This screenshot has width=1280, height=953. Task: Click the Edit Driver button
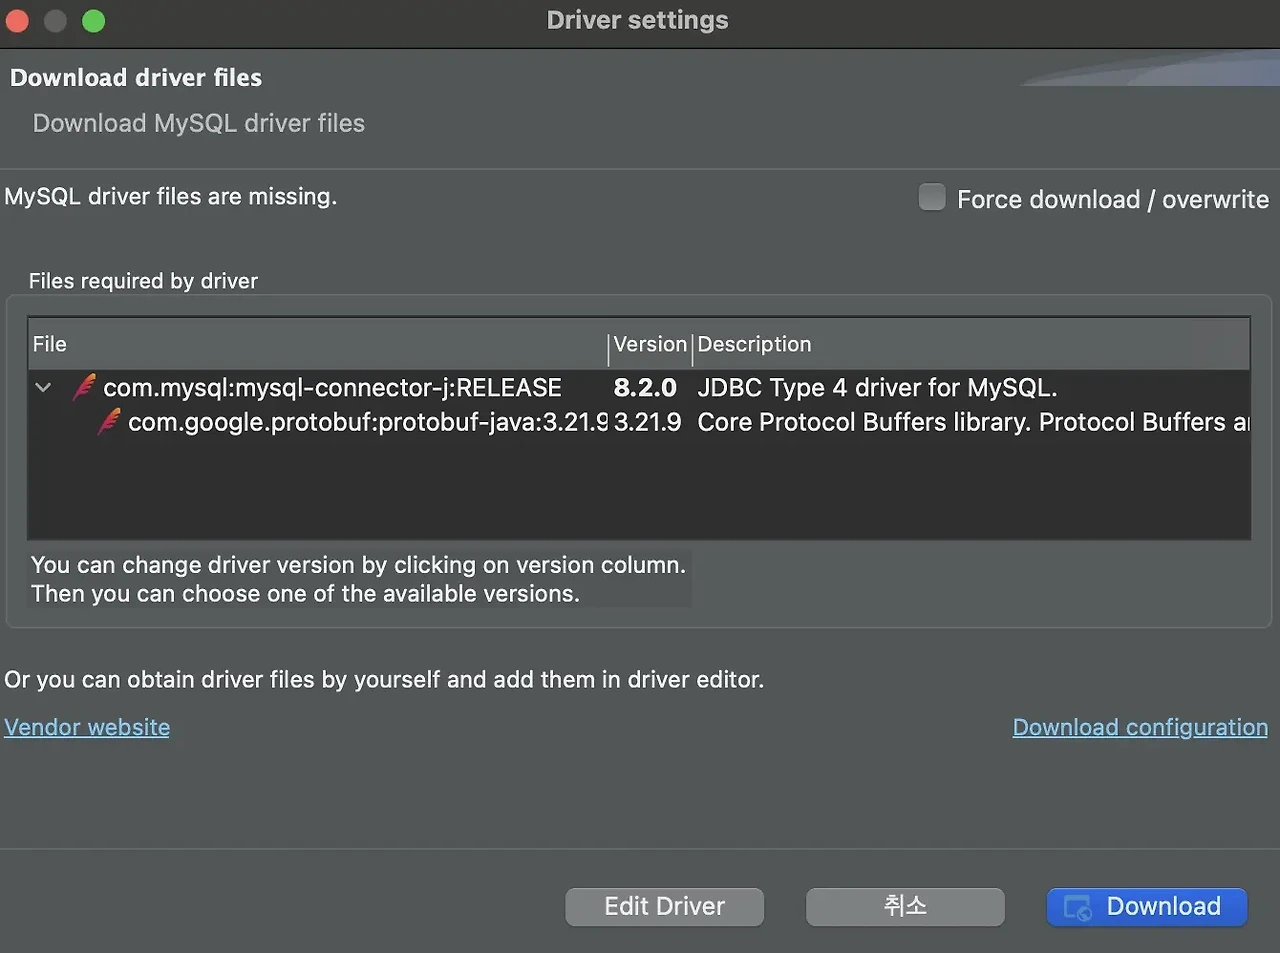(x=665, y=906)
